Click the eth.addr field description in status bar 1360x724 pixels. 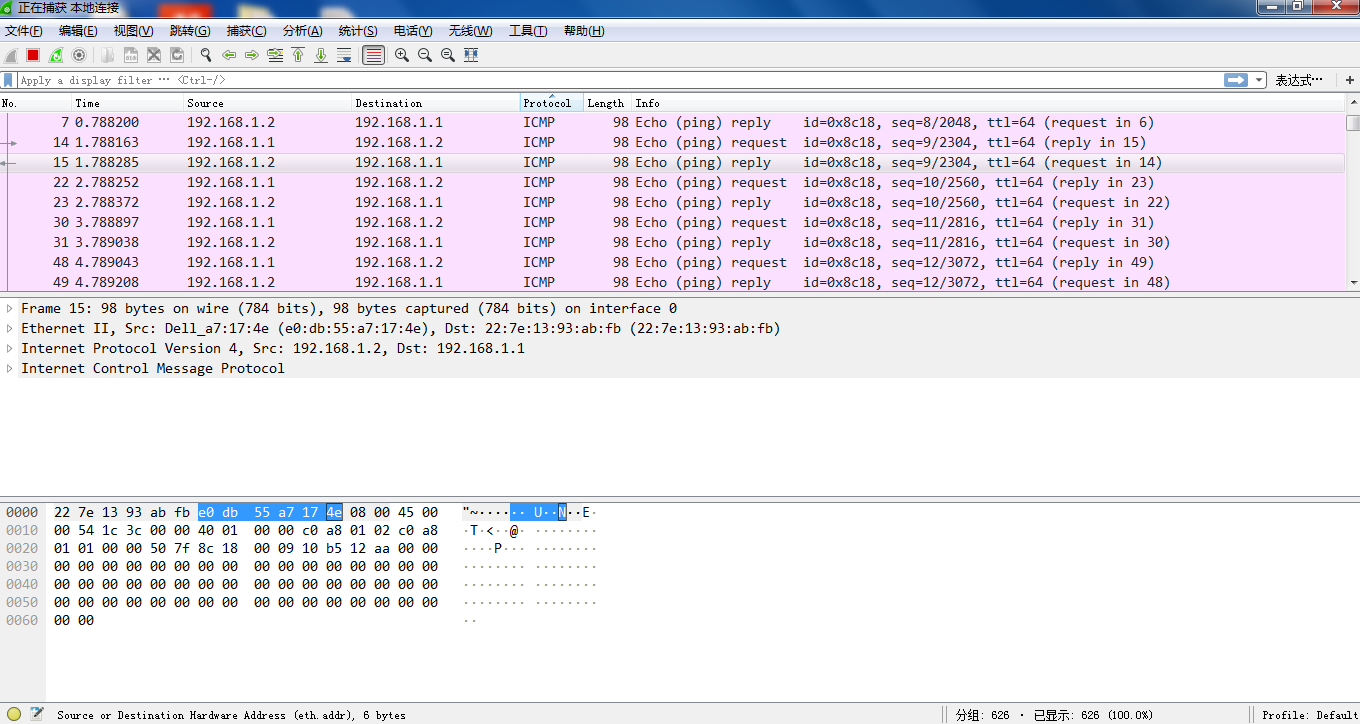[231, 715]
